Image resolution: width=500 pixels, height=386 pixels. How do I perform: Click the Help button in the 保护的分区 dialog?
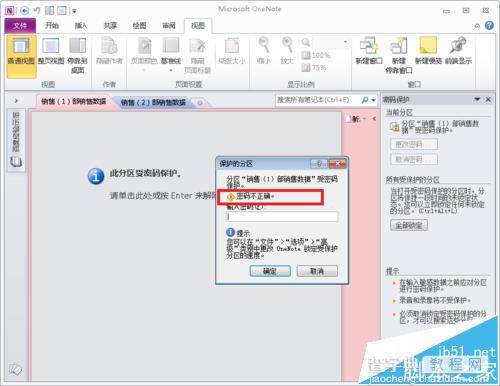(319, 163)
